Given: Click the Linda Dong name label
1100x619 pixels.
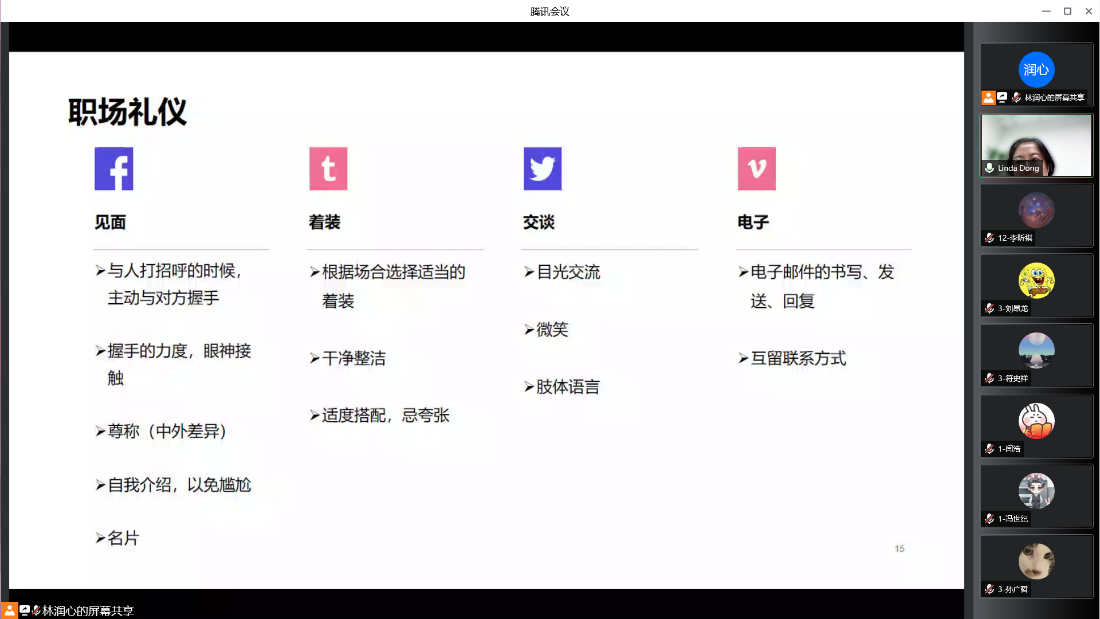Looking at the screenshot, I should pyautogui.click(x=1019, y=168).
